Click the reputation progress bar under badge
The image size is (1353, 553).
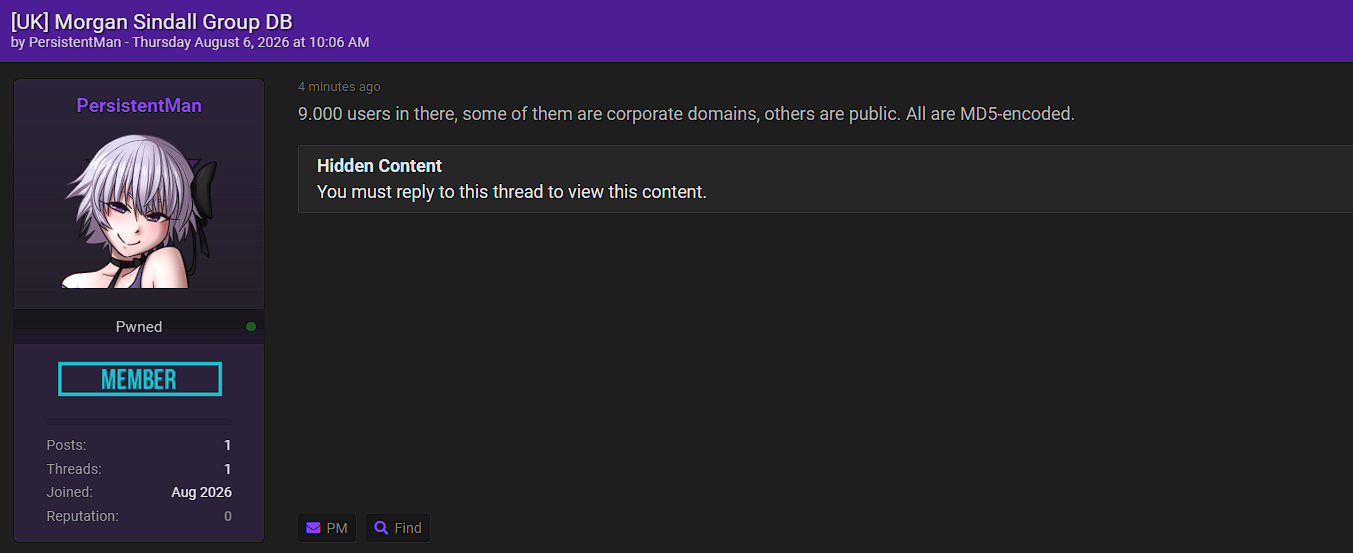point(139,422)
